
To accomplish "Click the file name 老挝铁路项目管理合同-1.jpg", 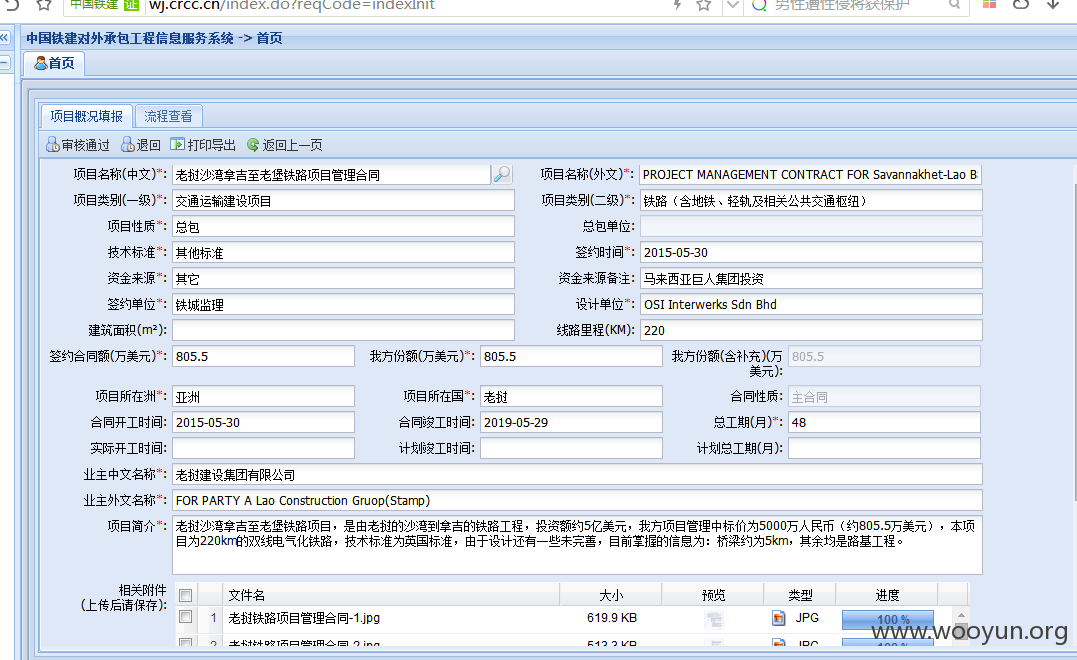I will 304,618.
